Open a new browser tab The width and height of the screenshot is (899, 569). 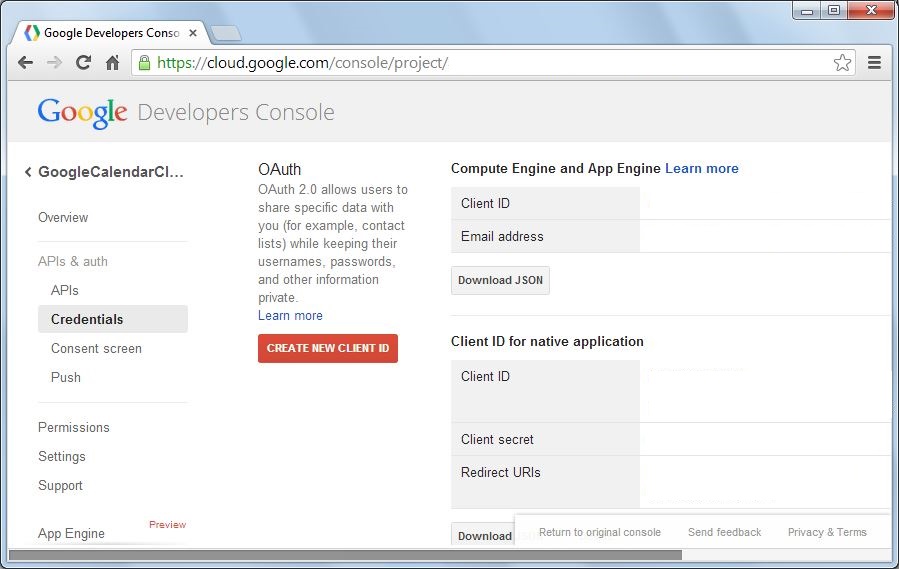226,34
